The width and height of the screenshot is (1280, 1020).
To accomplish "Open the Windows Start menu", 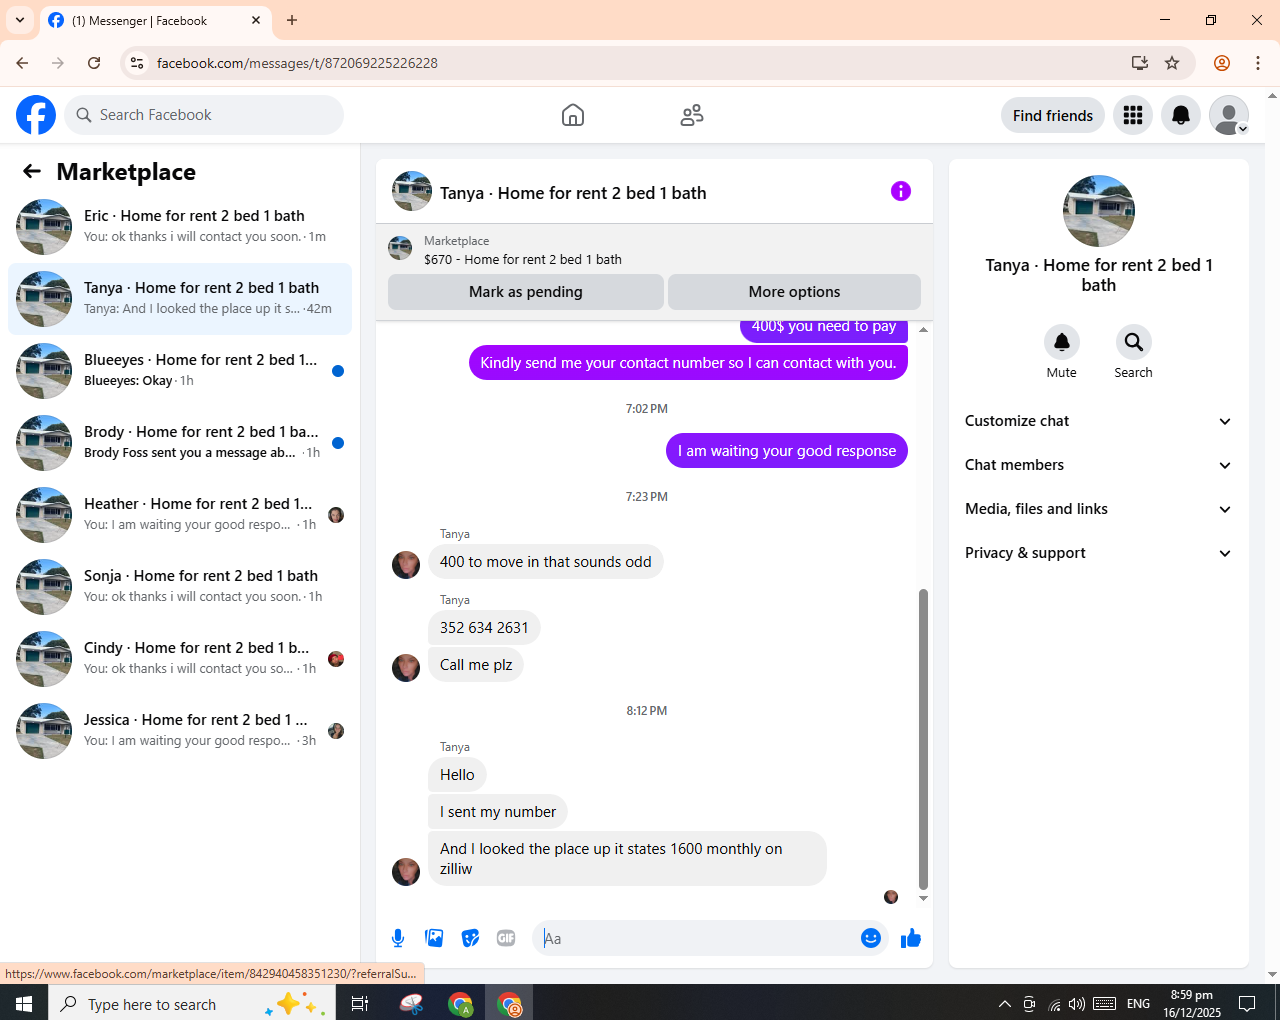I will (x=24, y=1003).
